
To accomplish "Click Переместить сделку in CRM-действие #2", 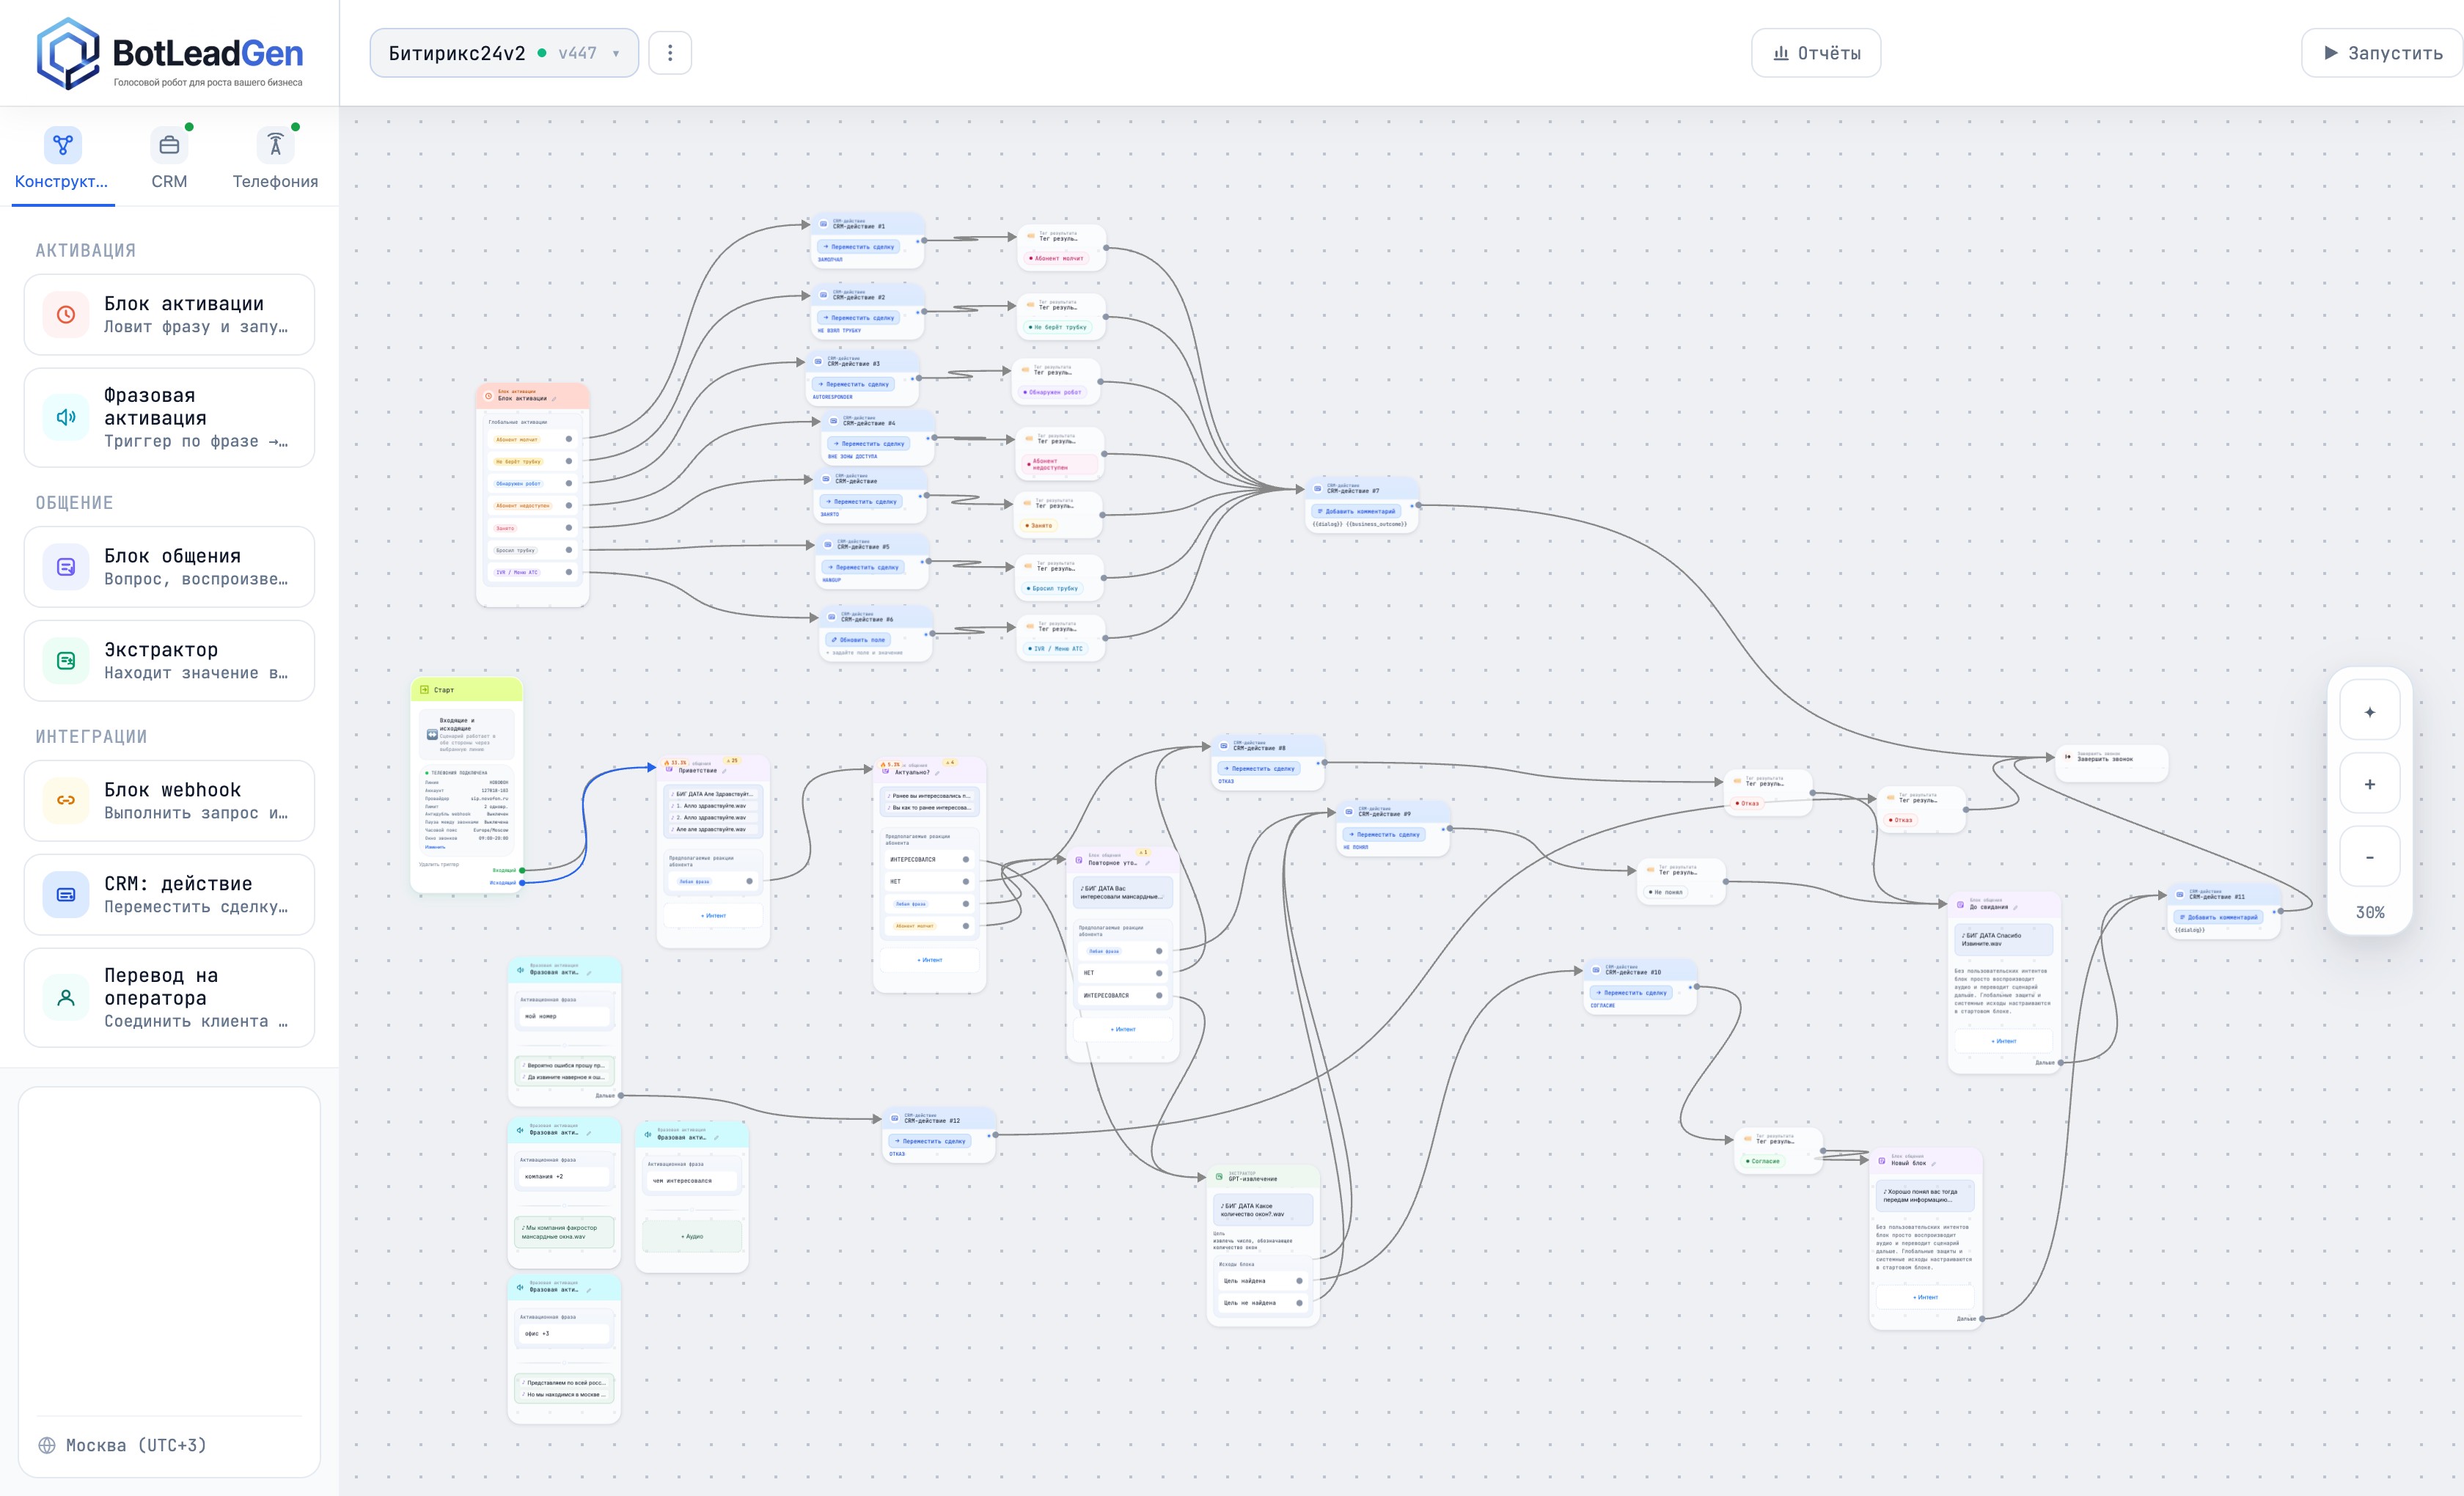I will pyautogui.click(x=858, y=318).
